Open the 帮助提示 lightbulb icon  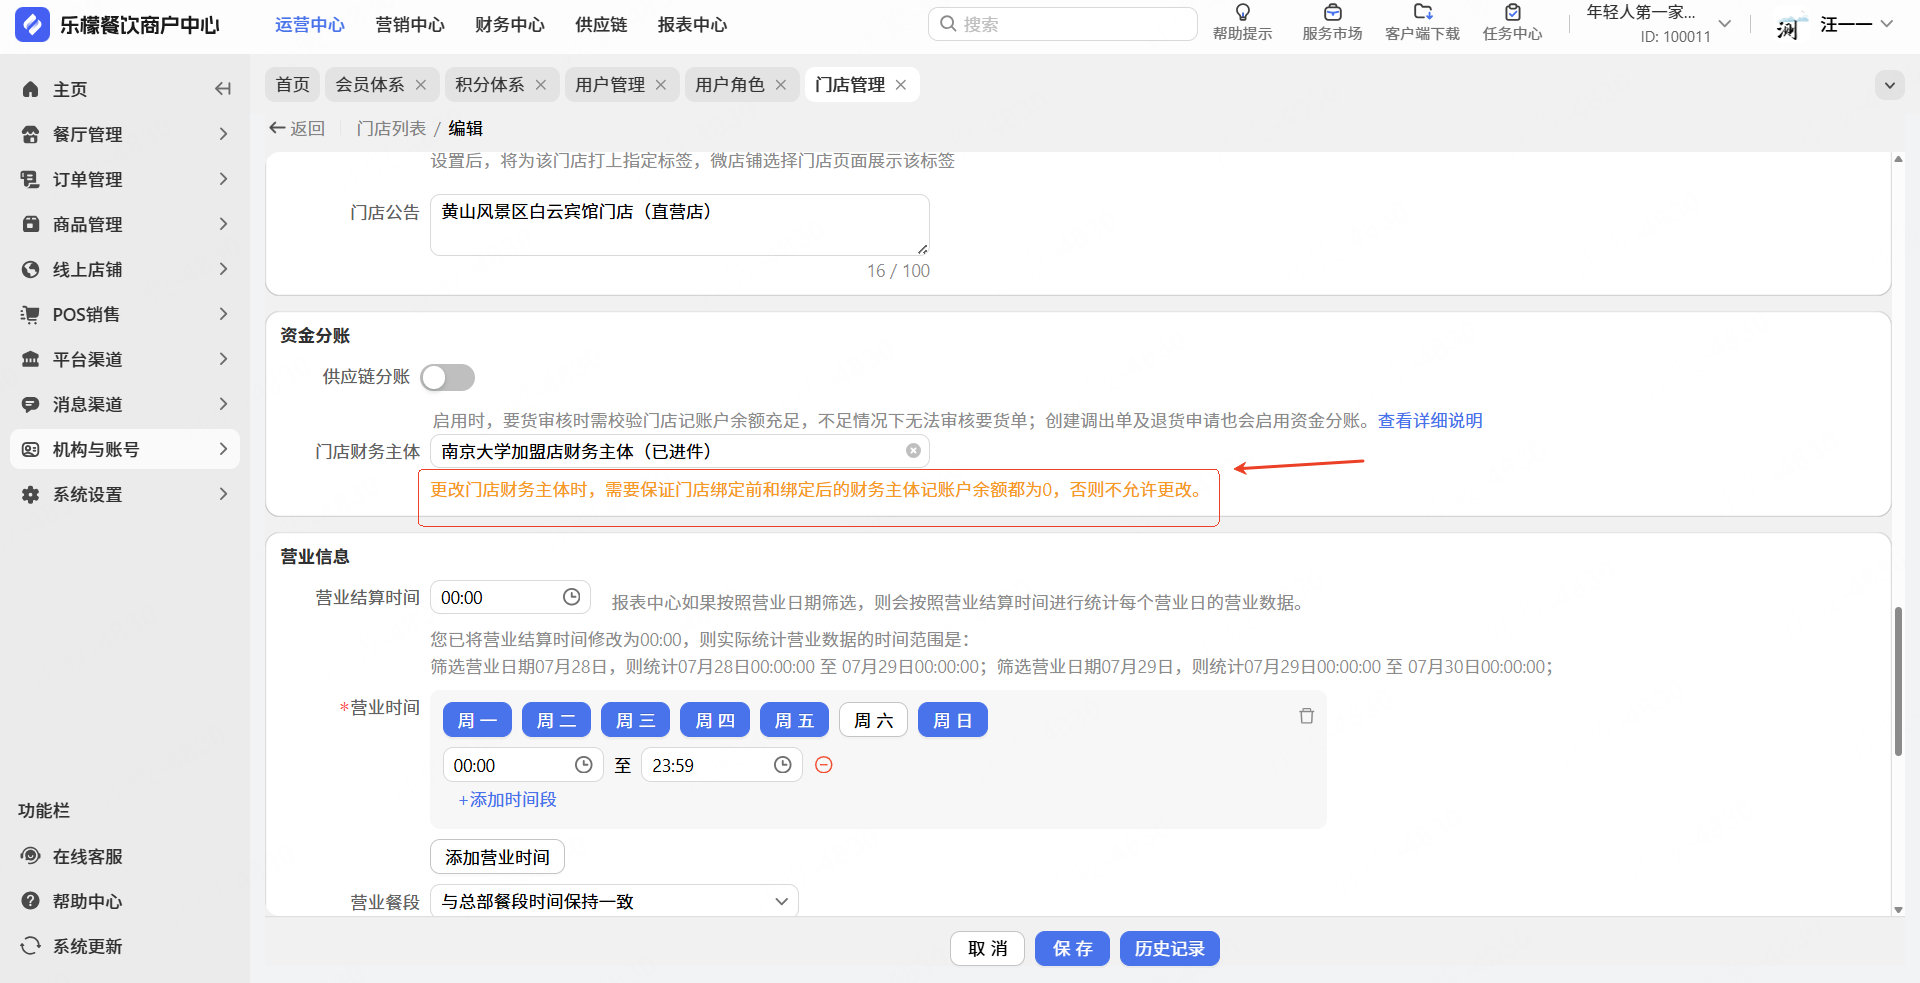coord(1242,13)
